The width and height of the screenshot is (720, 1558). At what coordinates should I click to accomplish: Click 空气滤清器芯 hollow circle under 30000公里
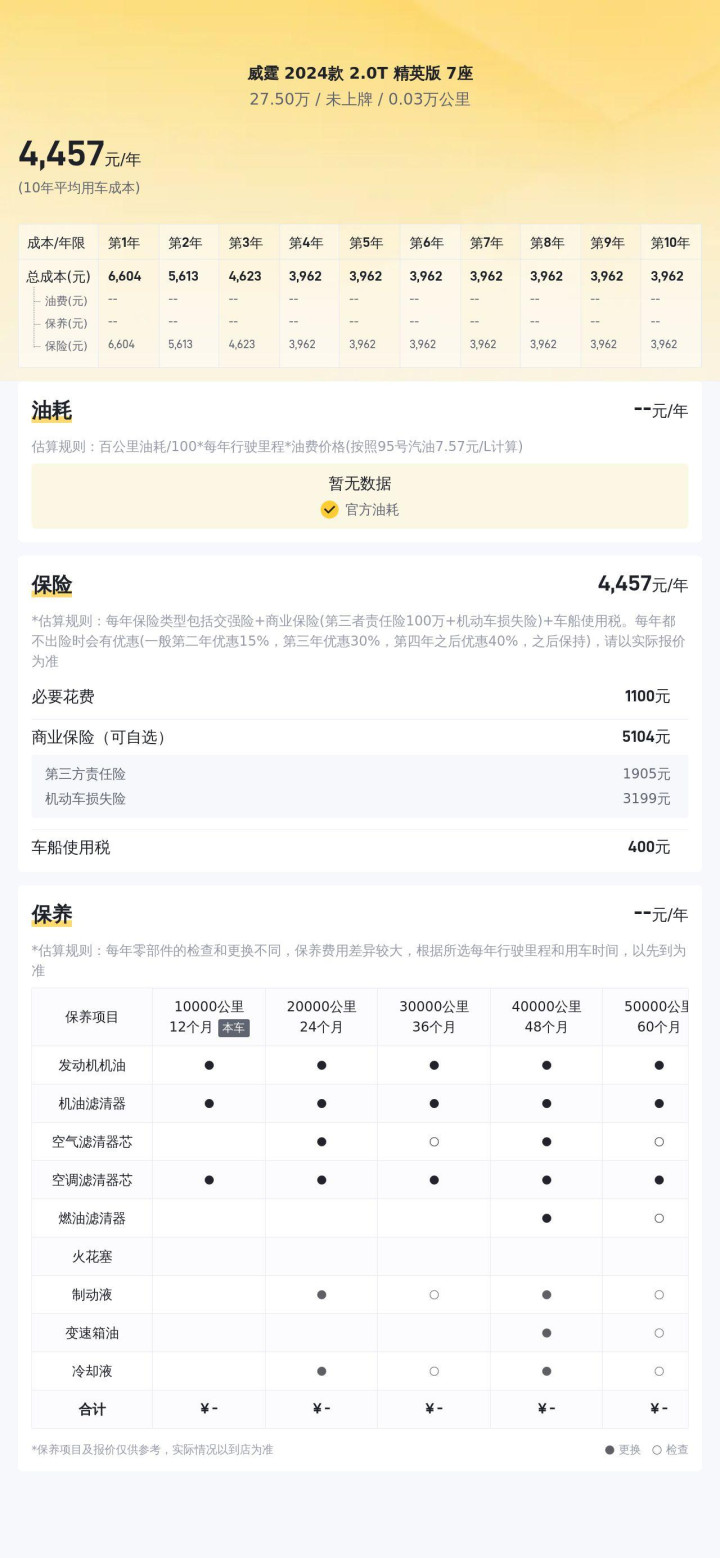click(x=434, y=1142)
